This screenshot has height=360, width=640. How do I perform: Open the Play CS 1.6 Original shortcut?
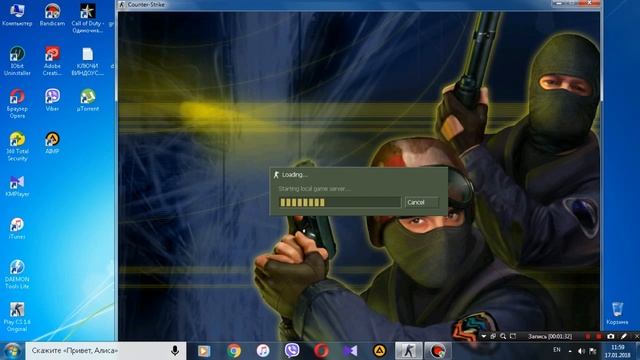(17, 317)
